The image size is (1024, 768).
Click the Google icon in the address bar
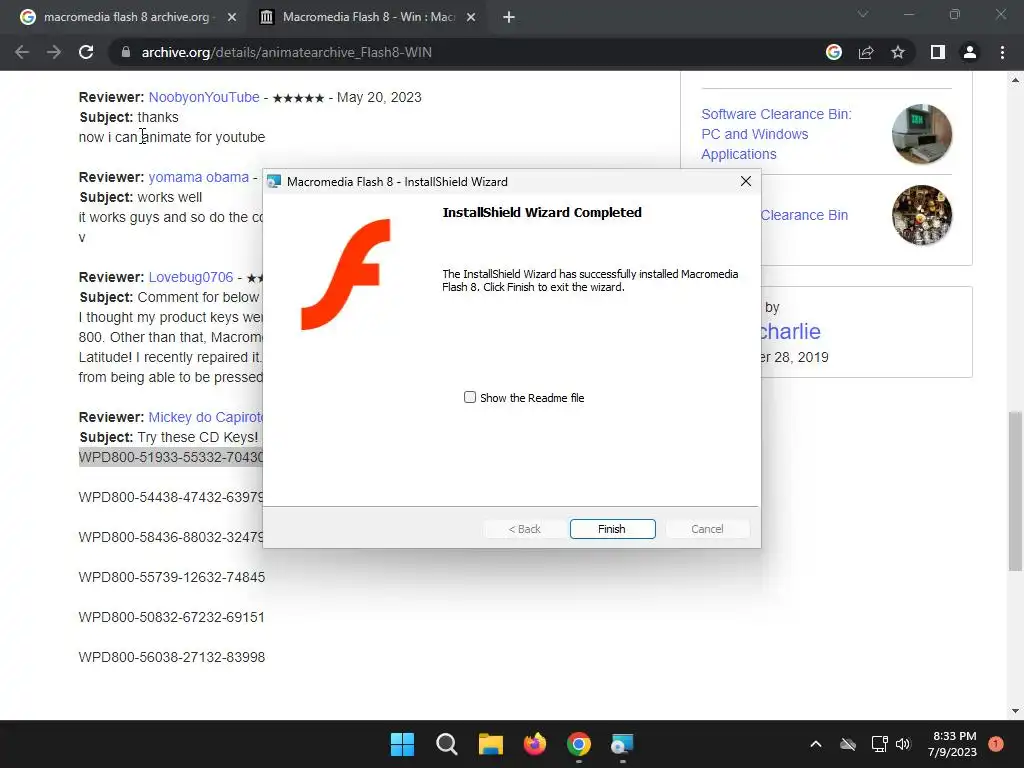(x=833, y=52)
